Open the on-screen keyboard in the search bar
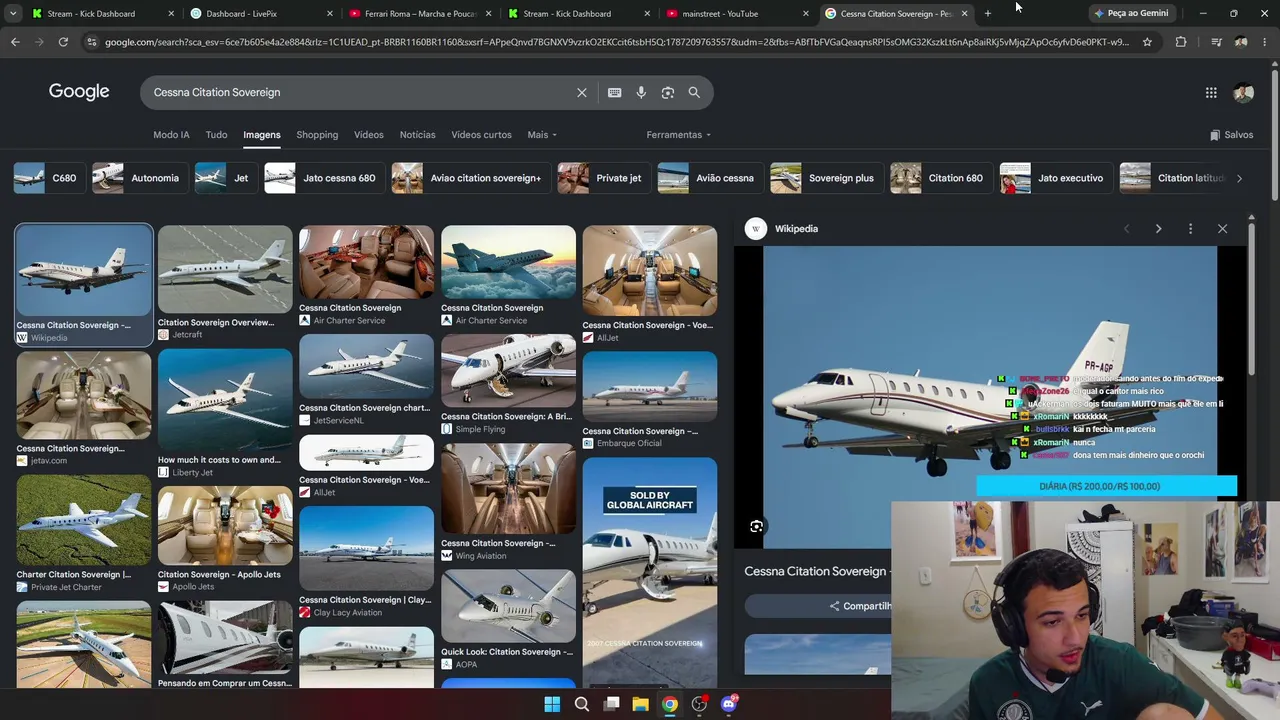 (615, 92)
